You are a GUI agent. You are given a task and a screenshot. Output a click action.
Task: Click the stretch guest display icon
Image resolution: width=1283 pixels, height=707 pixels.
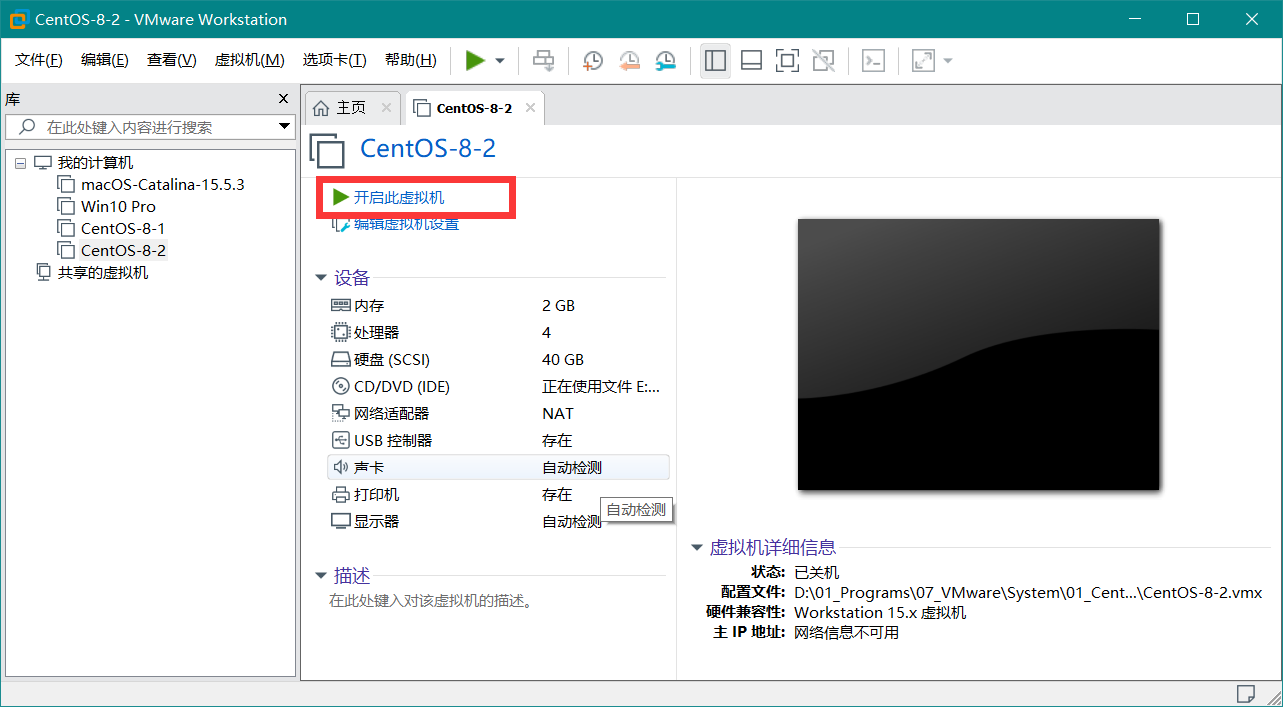coord(923,61)
